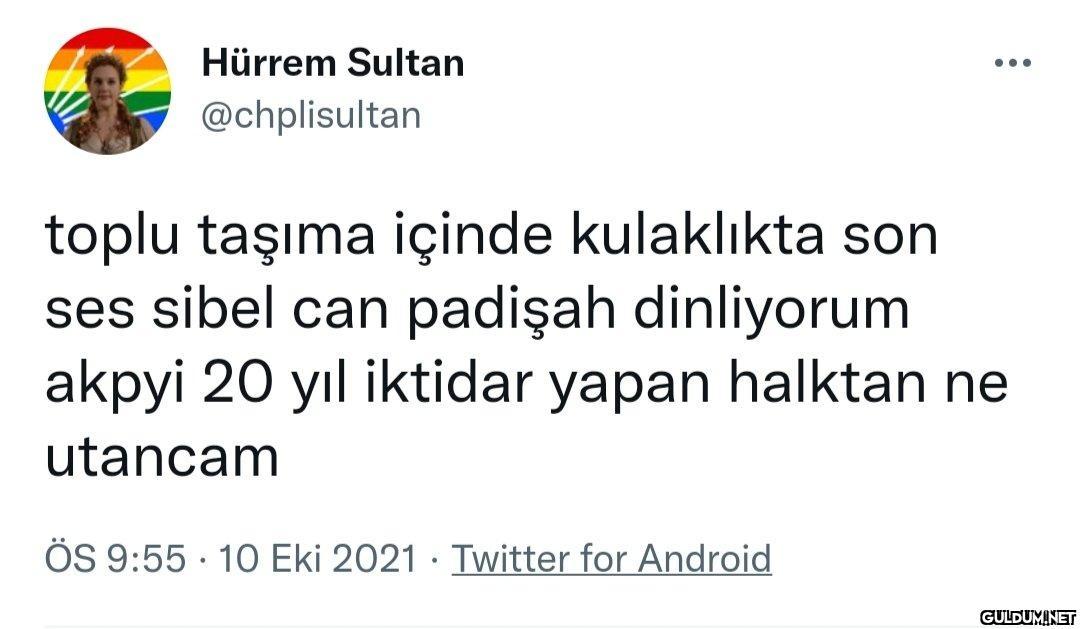Screen dimensions: 1080x629
Task: Open the three-dot more options menu
Action: [x=1012, y=63]
